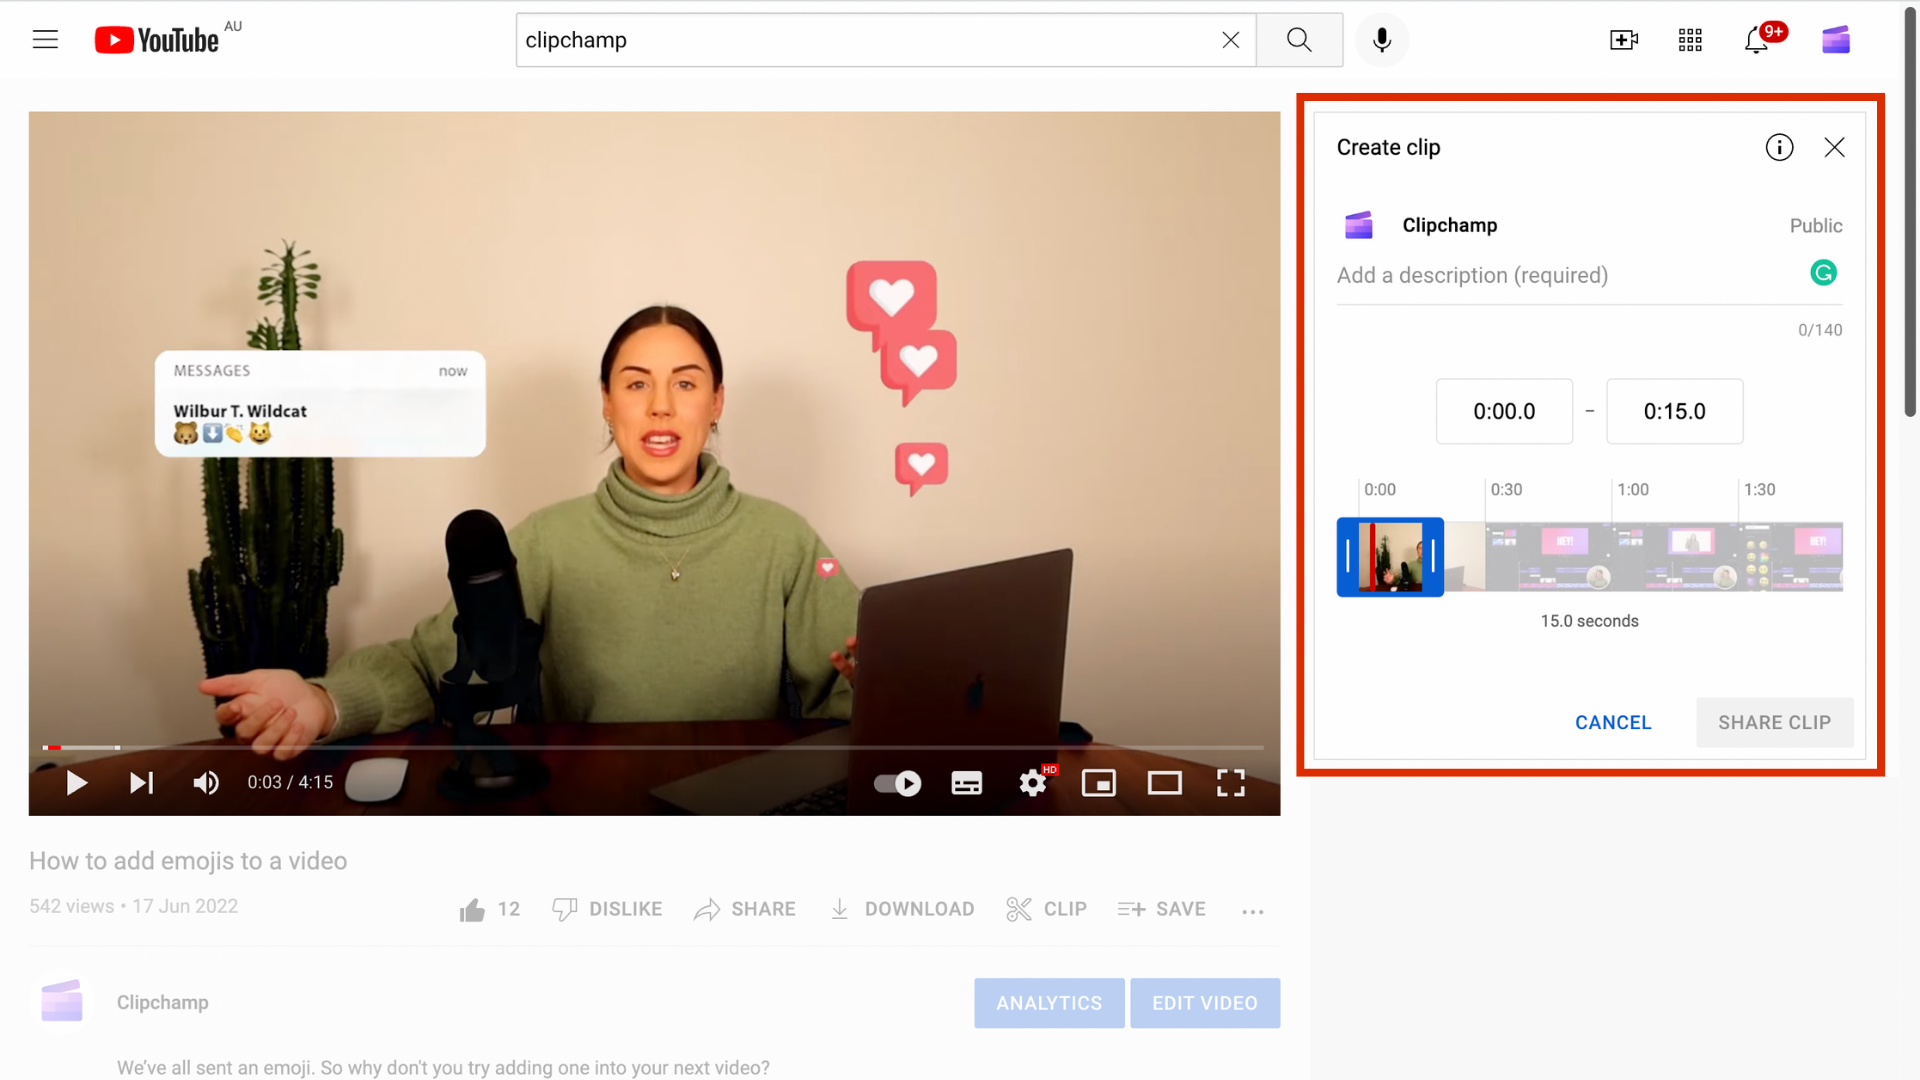
Task: Click the CLIP scissors button
Action: click(x=1046, y=909)
